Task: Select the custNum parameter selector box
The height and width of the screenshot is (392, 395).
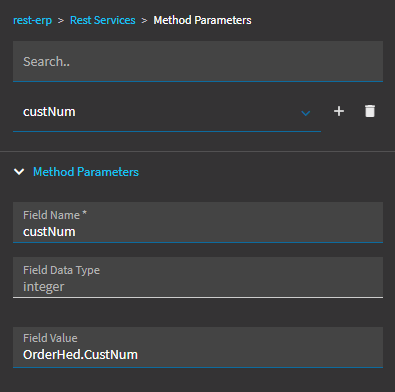Action: coord(167,112)
